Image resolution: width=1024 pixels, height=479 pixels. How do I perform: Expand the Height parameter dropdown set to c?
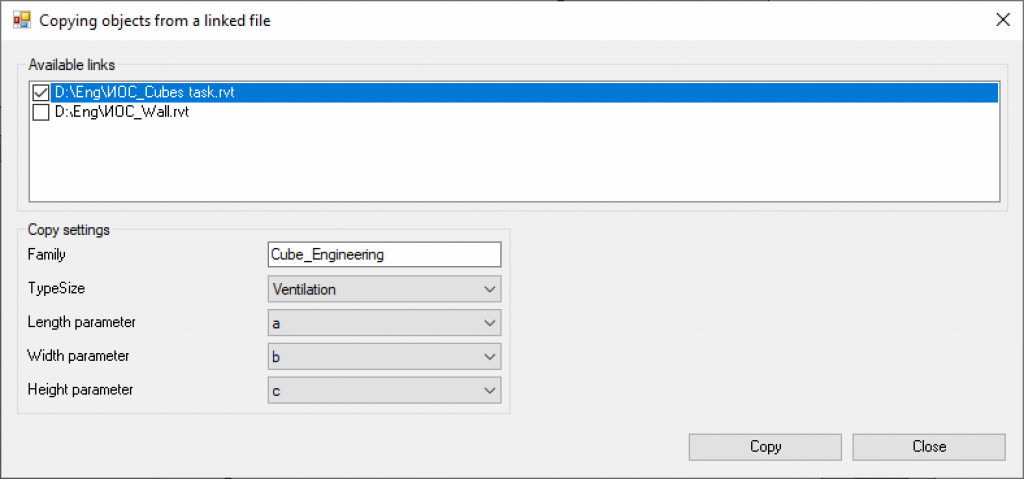click(x=384, y=391)
